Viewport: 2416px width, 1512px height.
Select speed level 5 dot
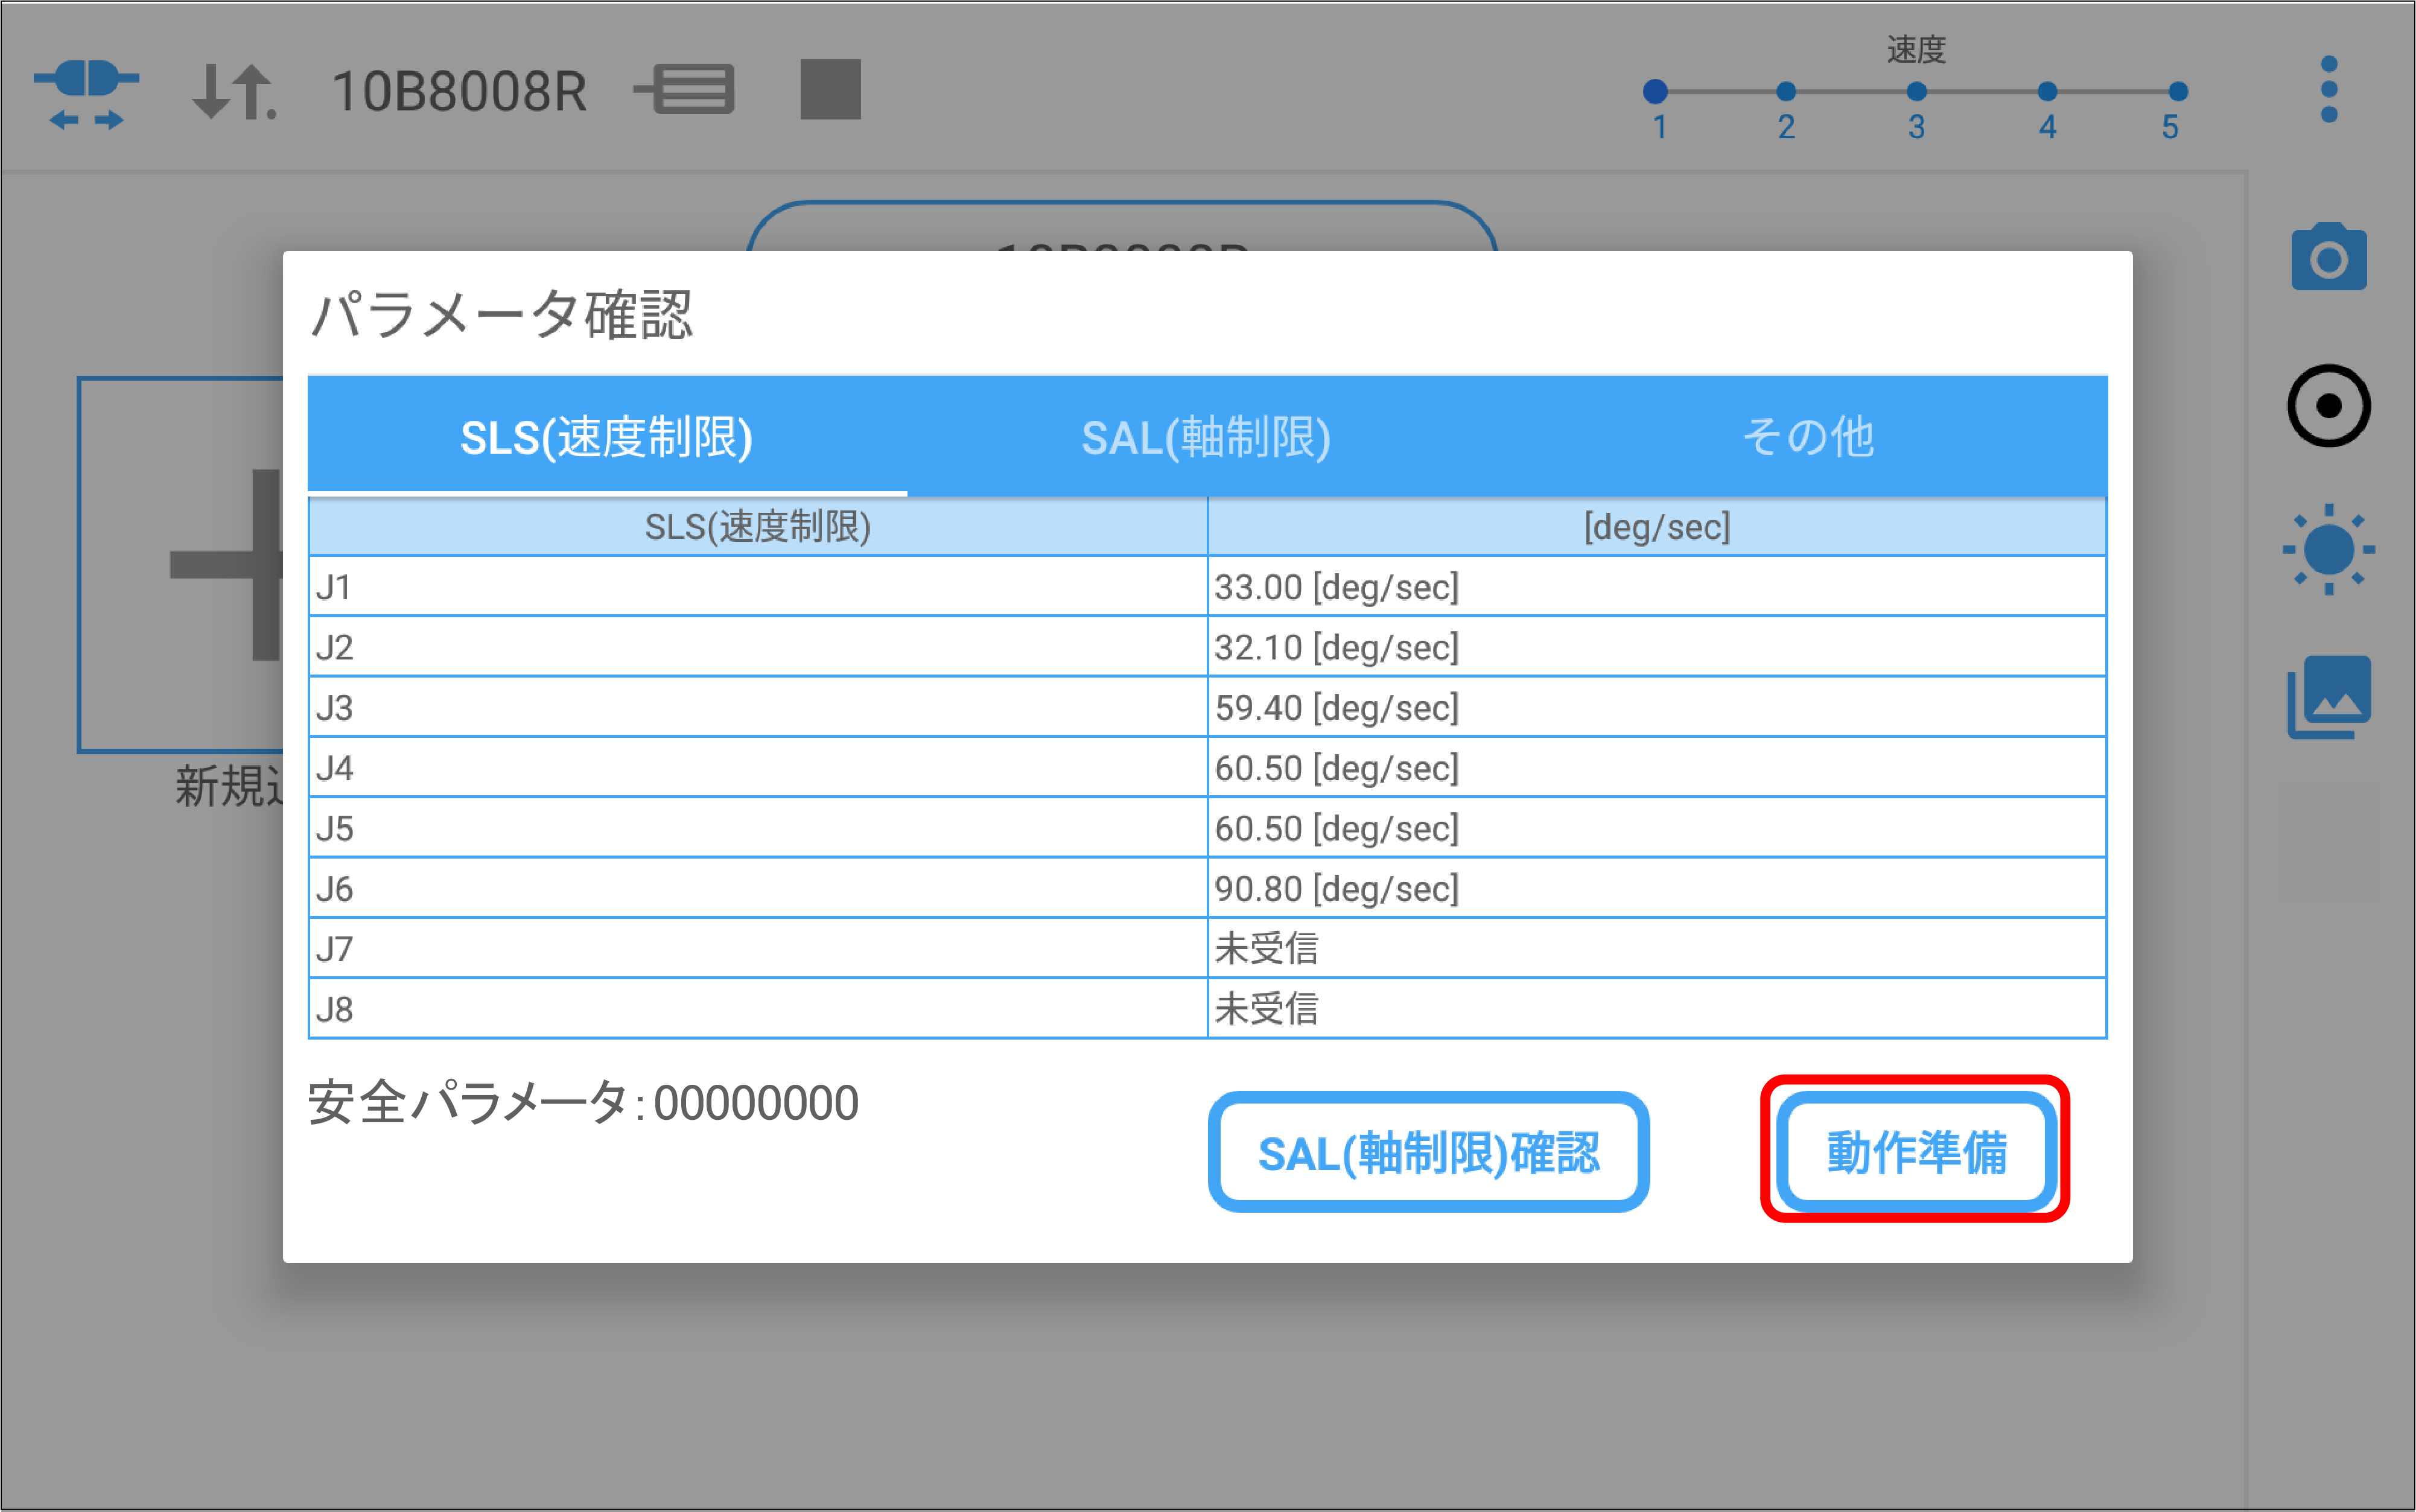point(2178,92)
